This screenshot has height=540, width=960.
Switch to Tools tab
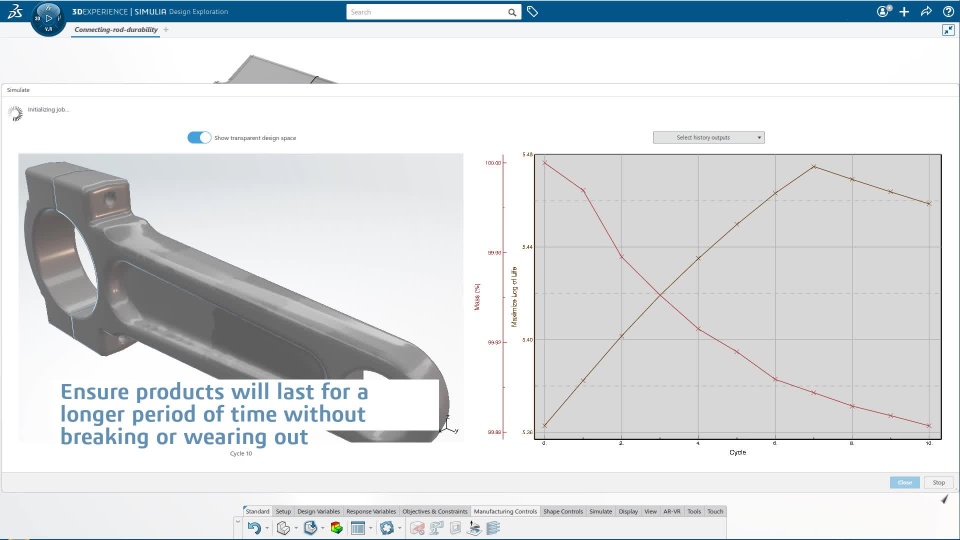[694, 511]
